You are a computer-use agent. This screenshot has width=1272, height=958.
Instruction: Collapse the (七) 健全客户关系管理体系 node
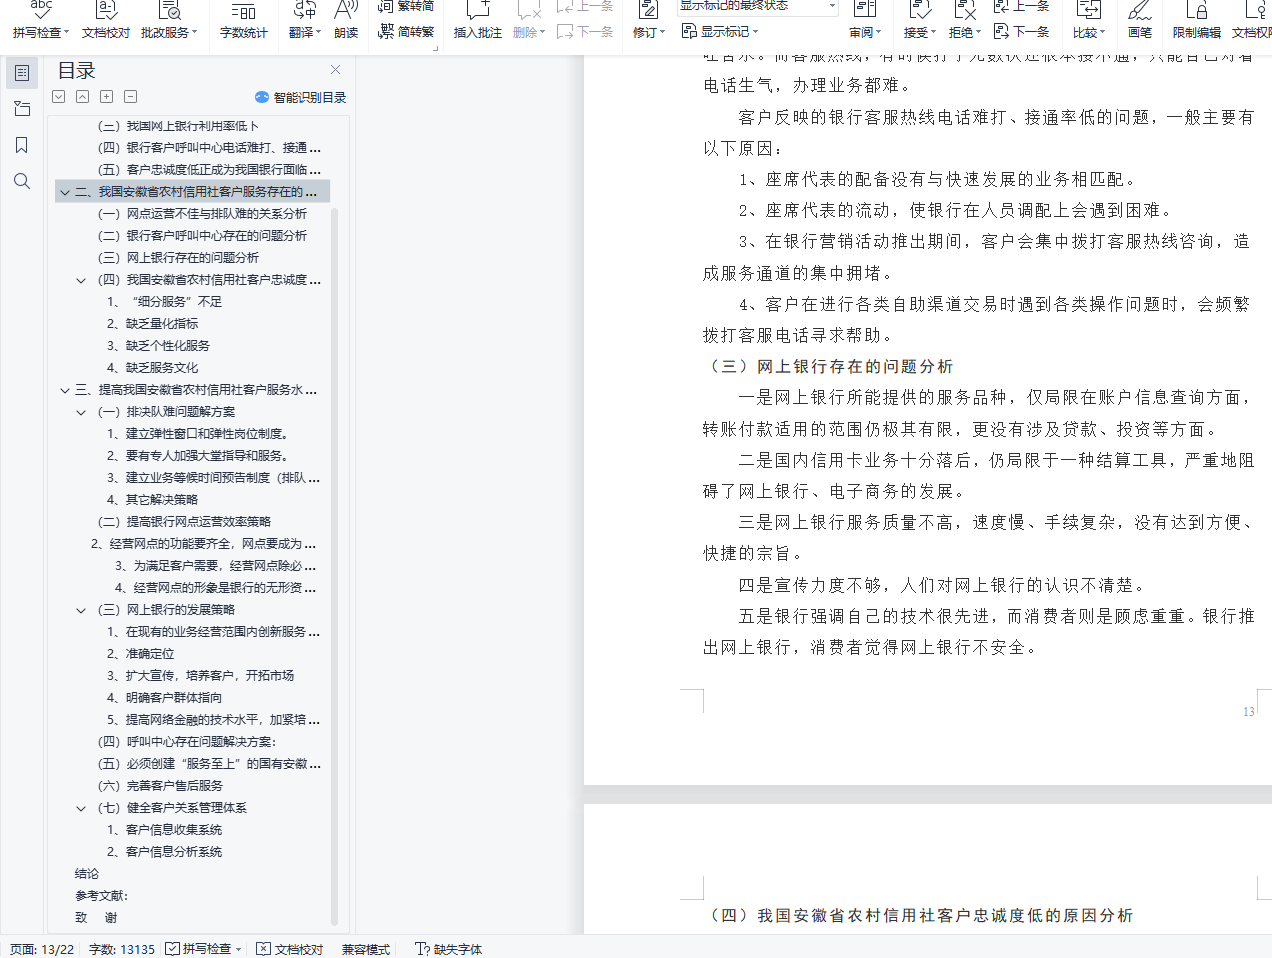(x=82, y=808)
